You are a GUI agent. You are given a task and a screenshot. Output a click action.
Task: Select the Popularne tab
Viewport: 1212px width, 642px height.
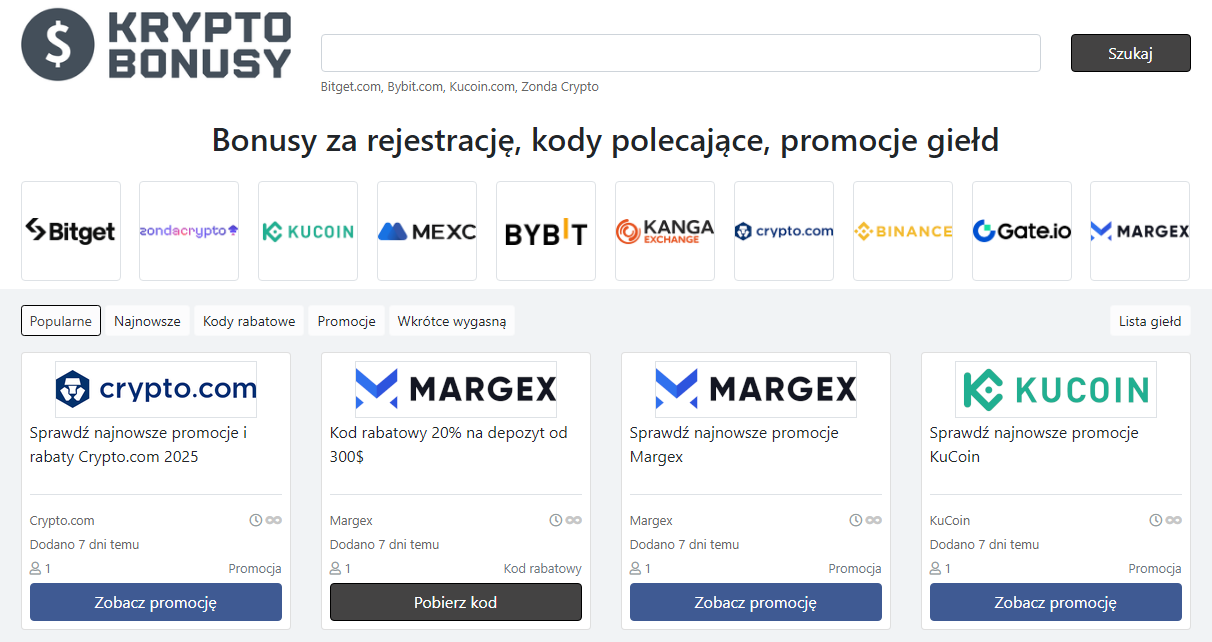tap(61, 321)
